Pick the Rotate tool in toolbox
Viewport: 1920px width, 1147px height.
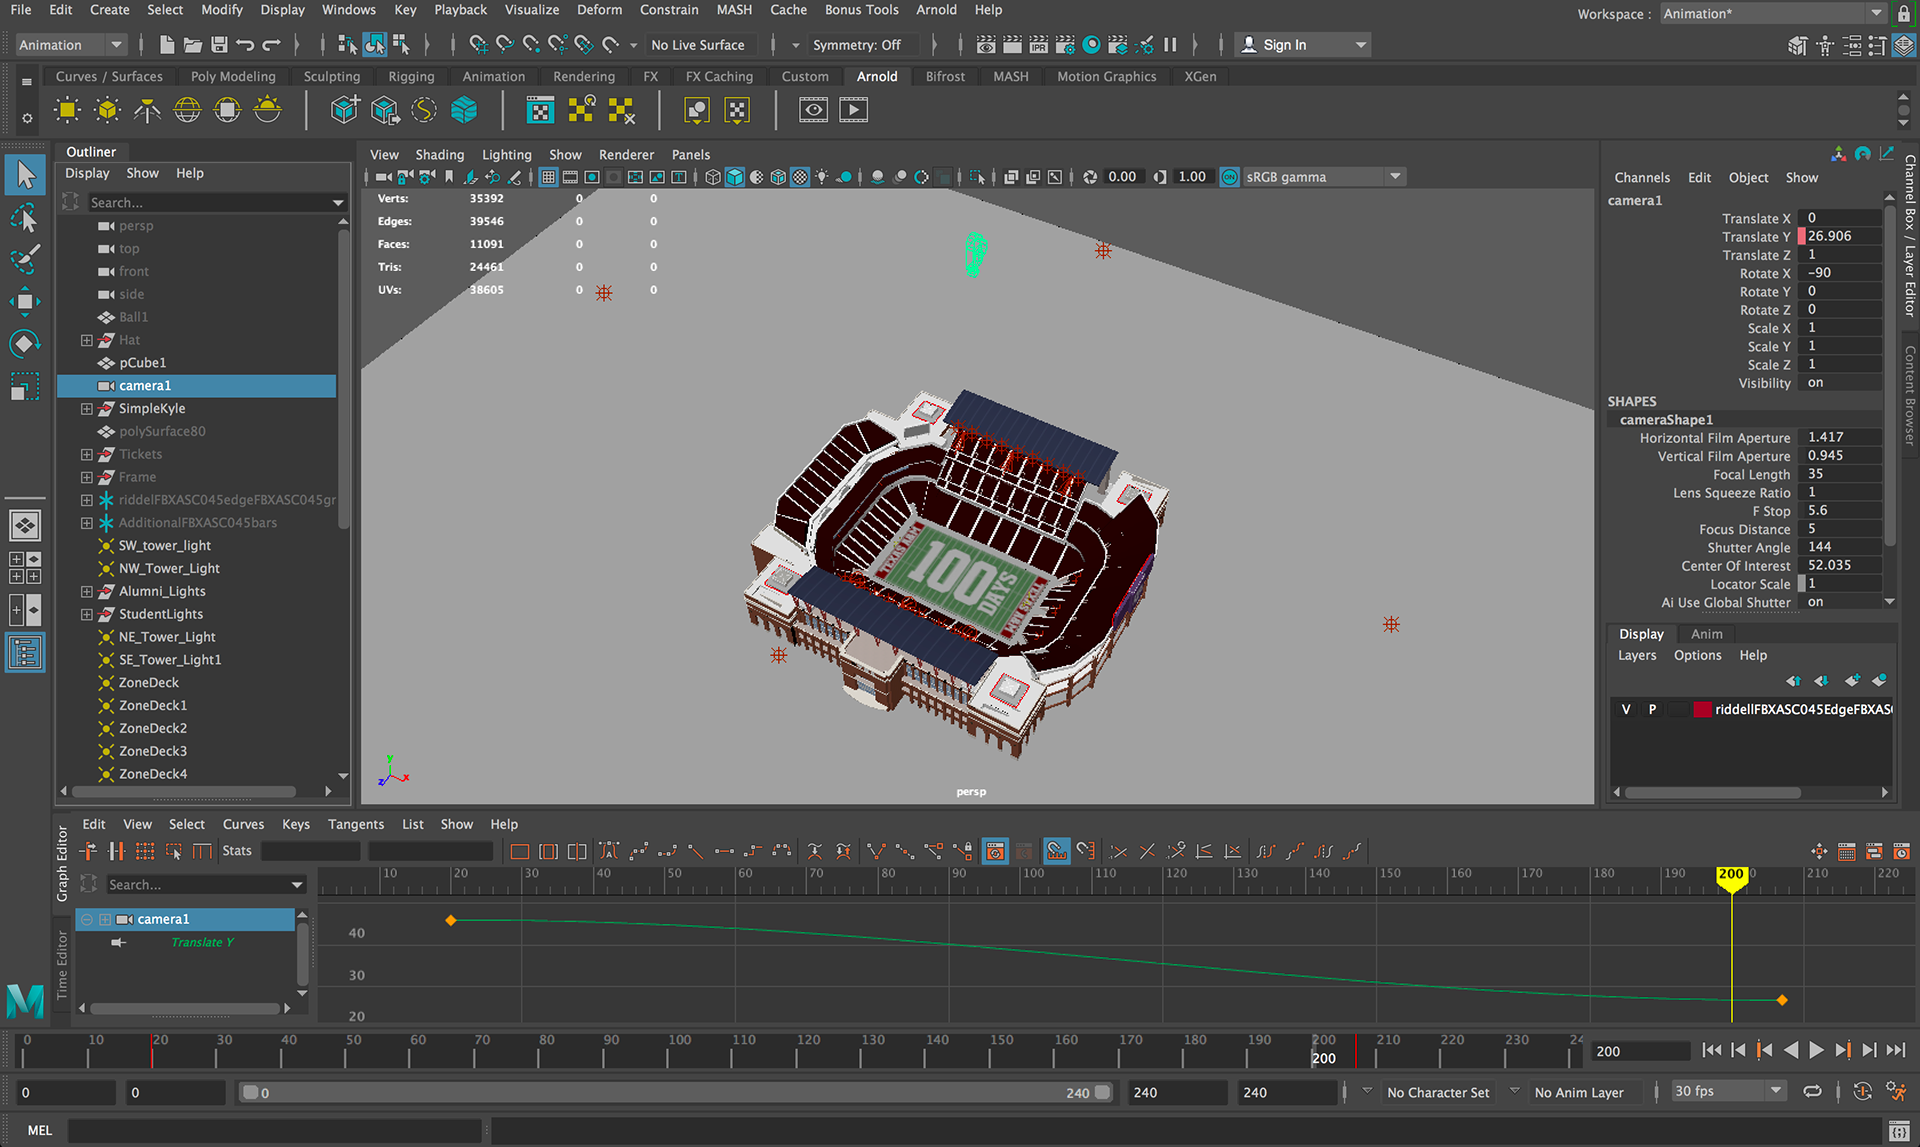coord(25,343)
